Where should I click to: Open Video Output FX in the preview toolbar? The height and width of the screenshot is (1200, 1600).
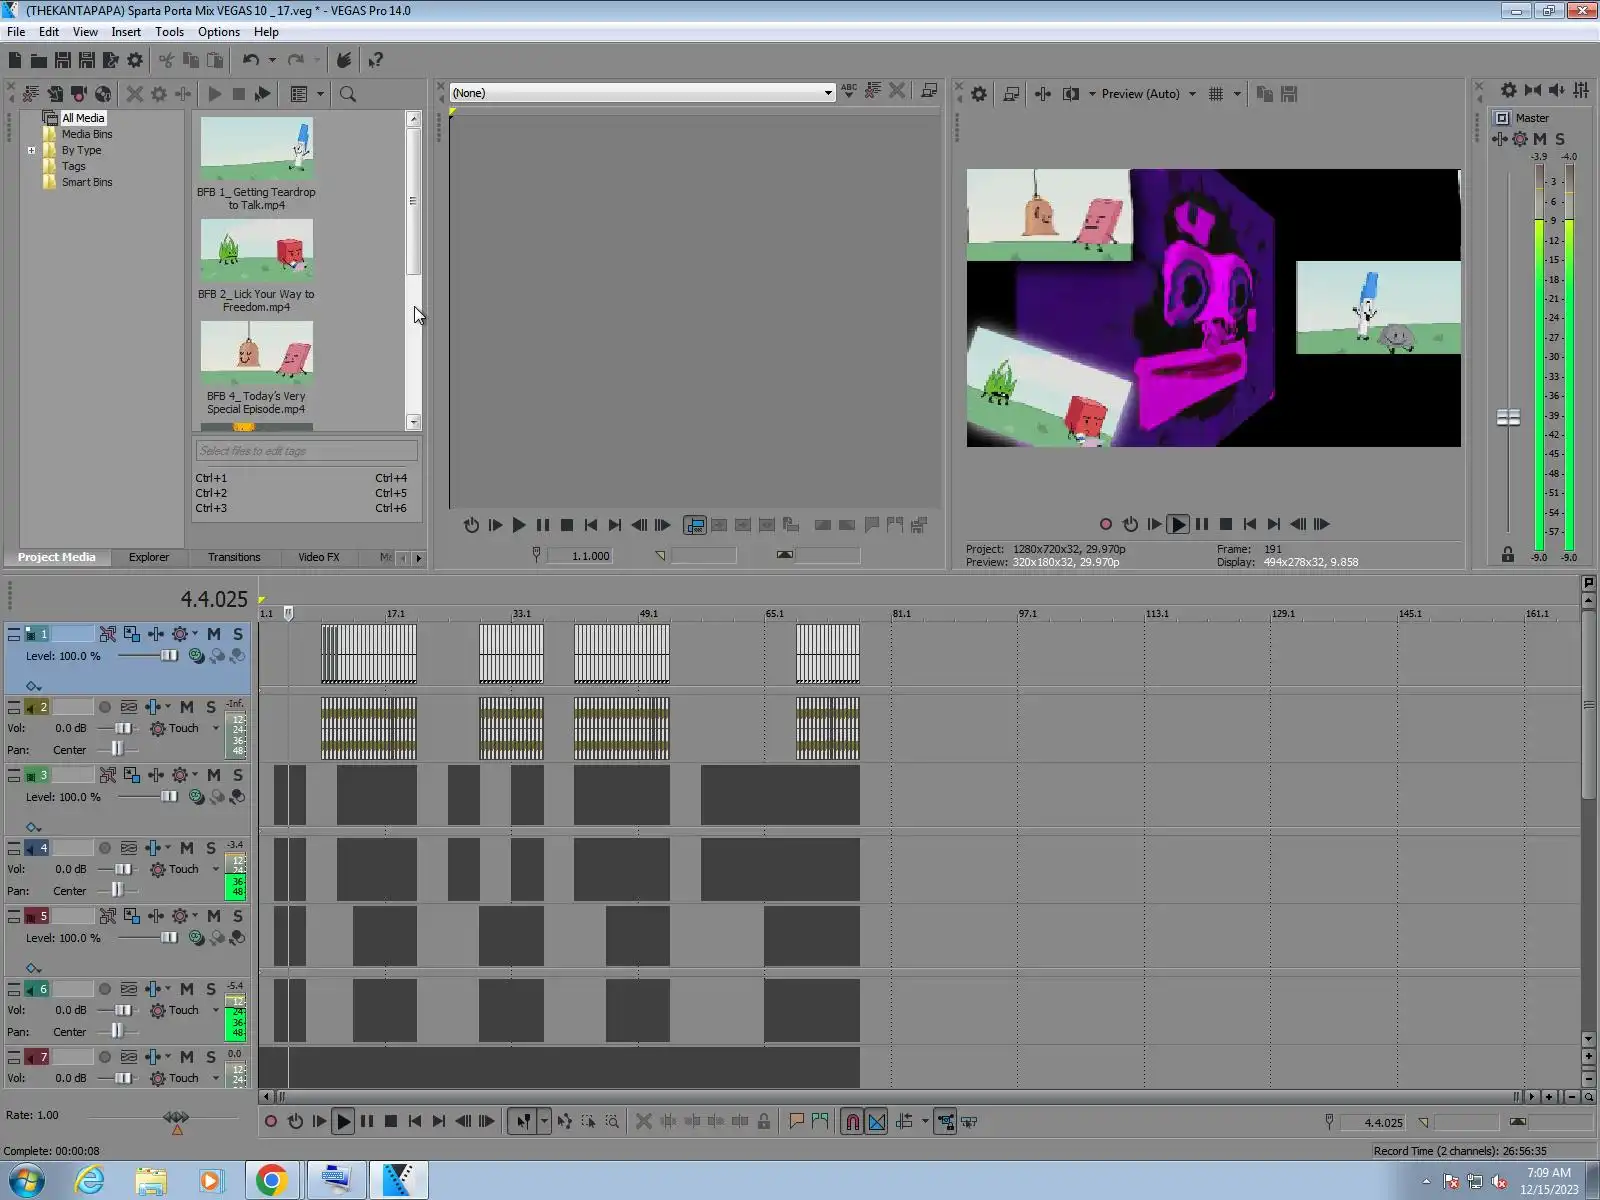pos(1043,94)
